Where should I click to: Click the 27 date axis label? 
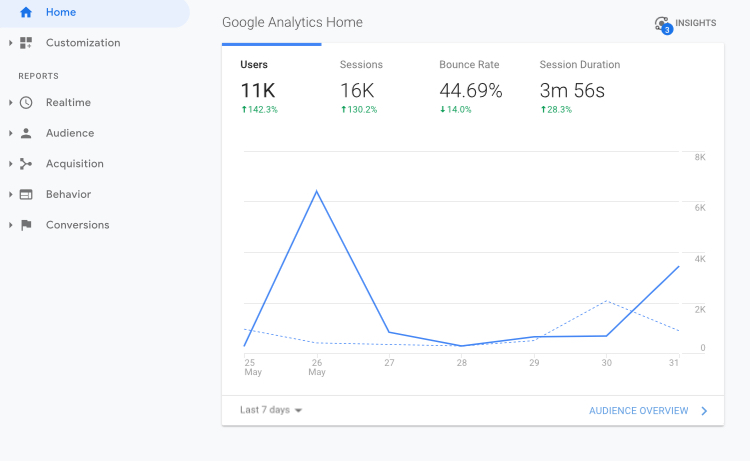click(389, 363)
